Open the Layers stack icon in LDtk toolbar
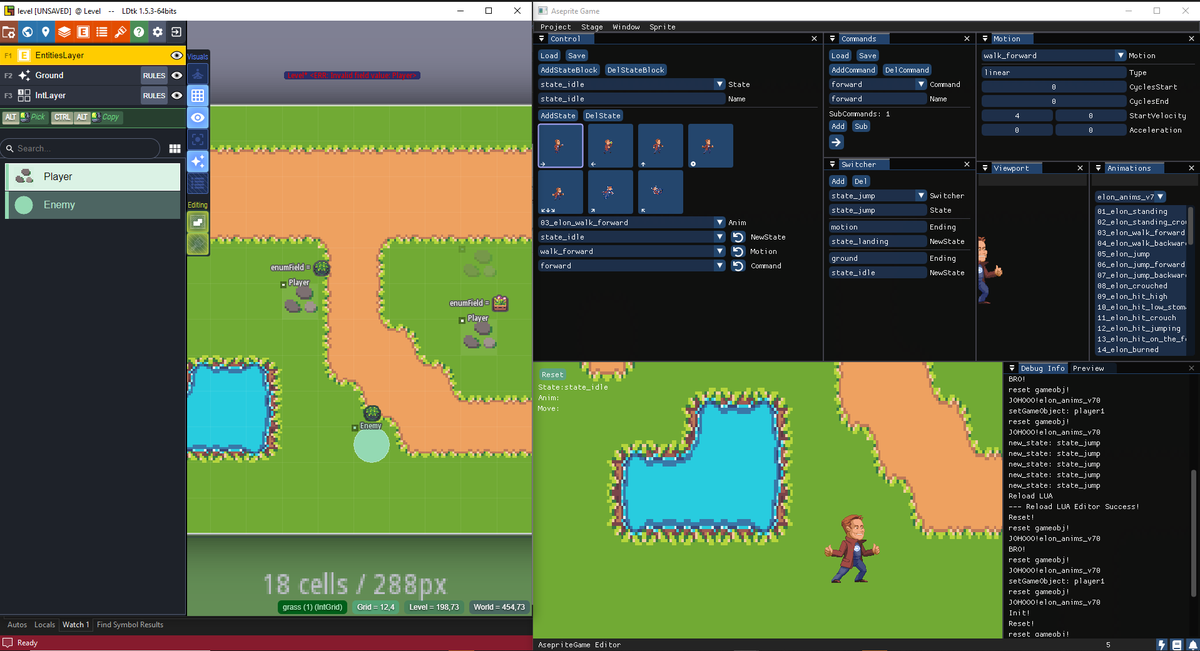This screenshot has width=1200, height=651. [x=64, y=32]
